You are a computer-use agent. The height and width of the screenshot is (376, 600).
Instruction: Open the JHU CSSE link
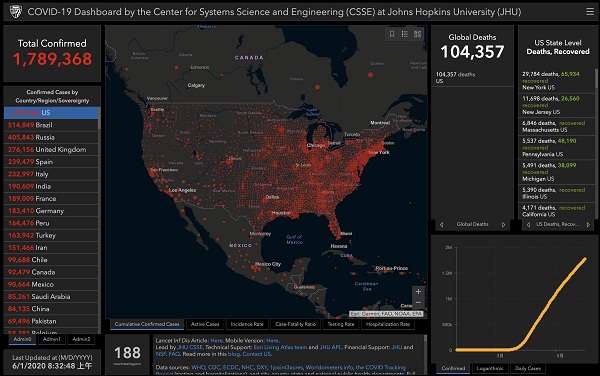[x=190, y=347]
